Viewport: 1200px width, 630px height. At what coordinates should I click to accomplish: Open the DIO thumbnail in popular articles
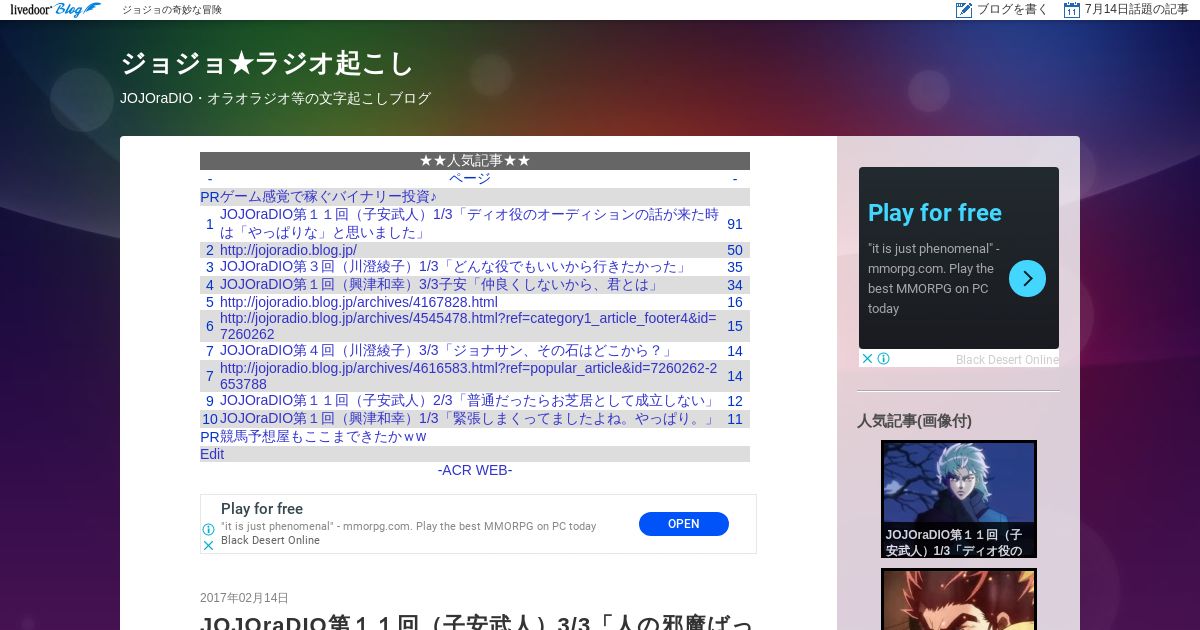click(959, 499)
